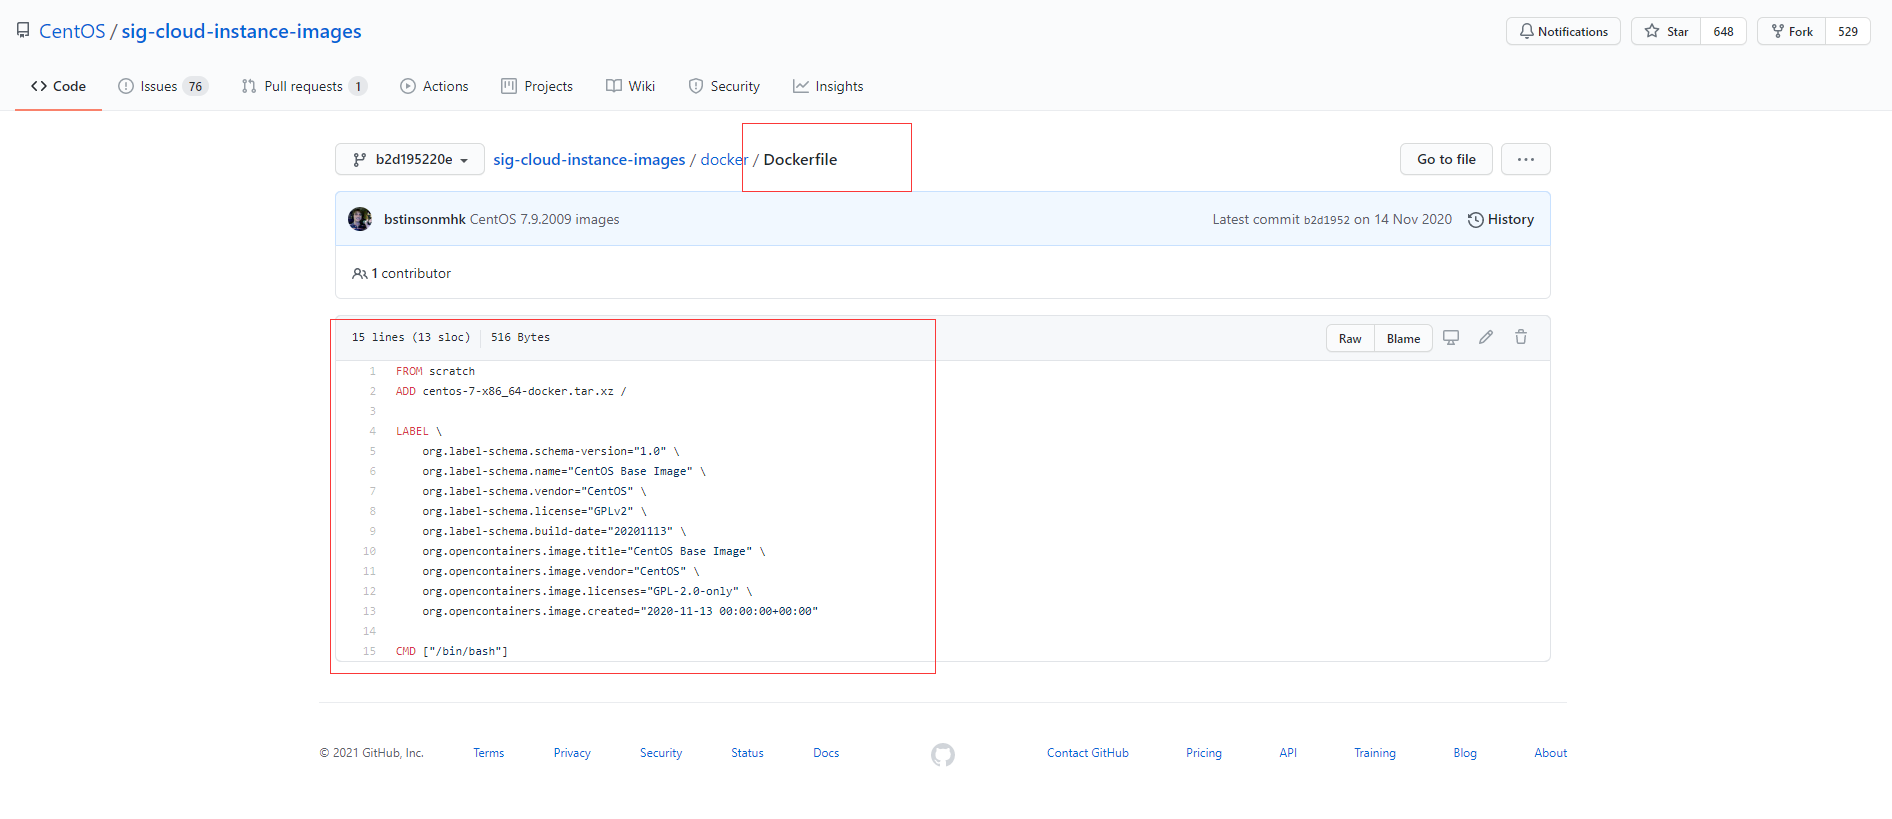Open CentOS 7.9.2009 images commit message
The image size is (1892, 819).
coord(545,219)
